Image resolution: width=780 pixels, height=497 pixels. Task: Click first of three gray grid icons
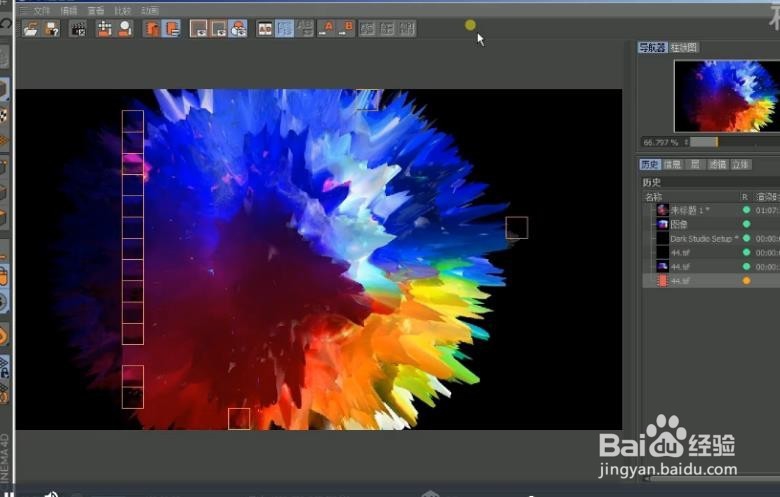[368, 29]
